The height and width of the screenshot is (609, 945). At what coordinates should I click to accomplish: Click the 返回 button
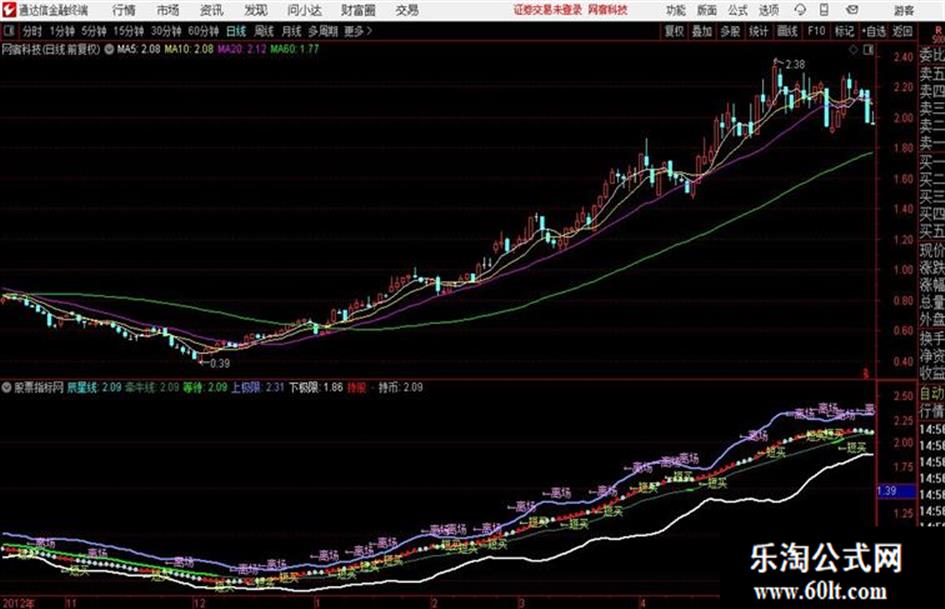click(x=902, y=31)
